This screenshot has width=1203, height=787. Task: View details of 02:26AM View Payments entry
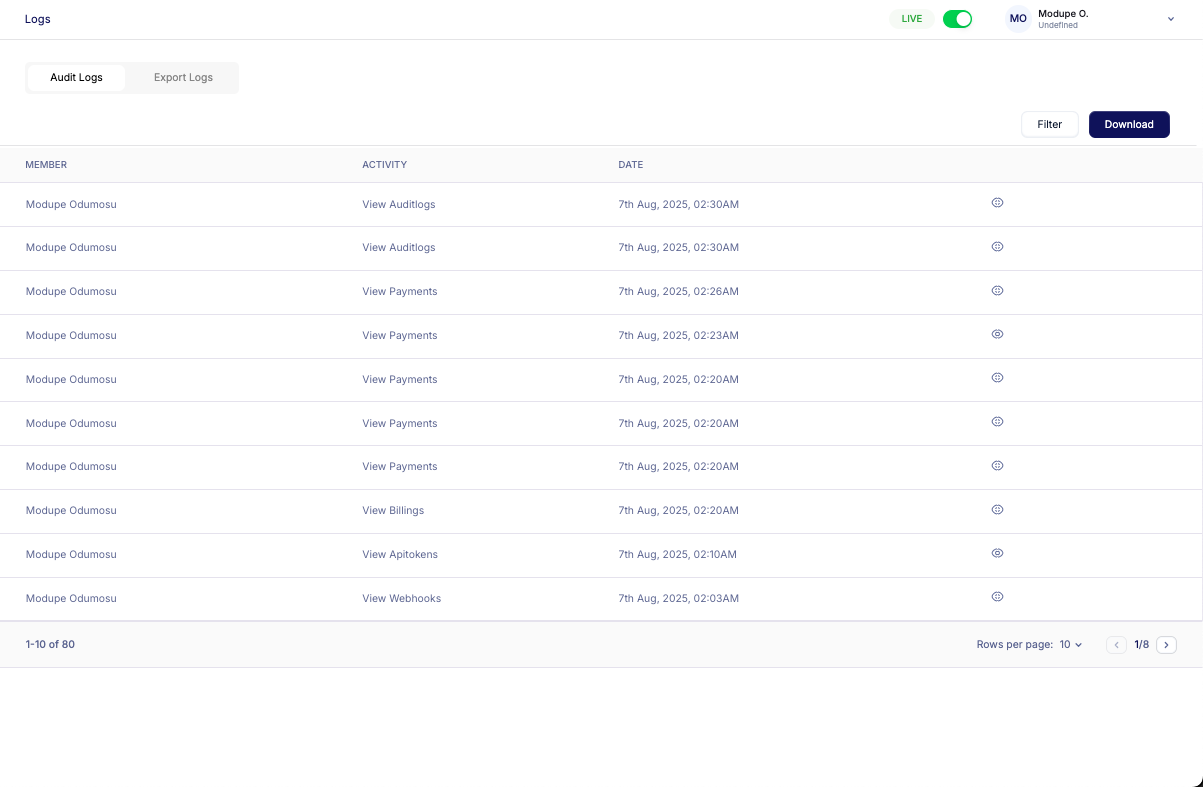click(x=997, y=291)
